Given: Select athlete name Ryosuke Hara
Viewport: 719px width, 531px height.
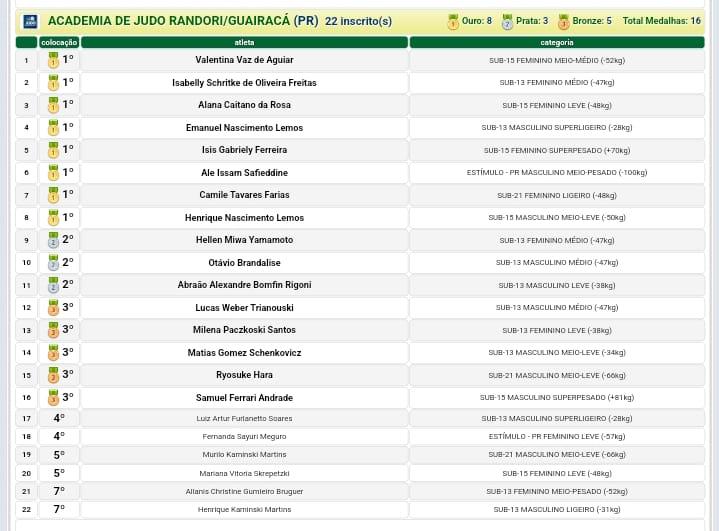Looking at the screenshot, I should [244, 375].
